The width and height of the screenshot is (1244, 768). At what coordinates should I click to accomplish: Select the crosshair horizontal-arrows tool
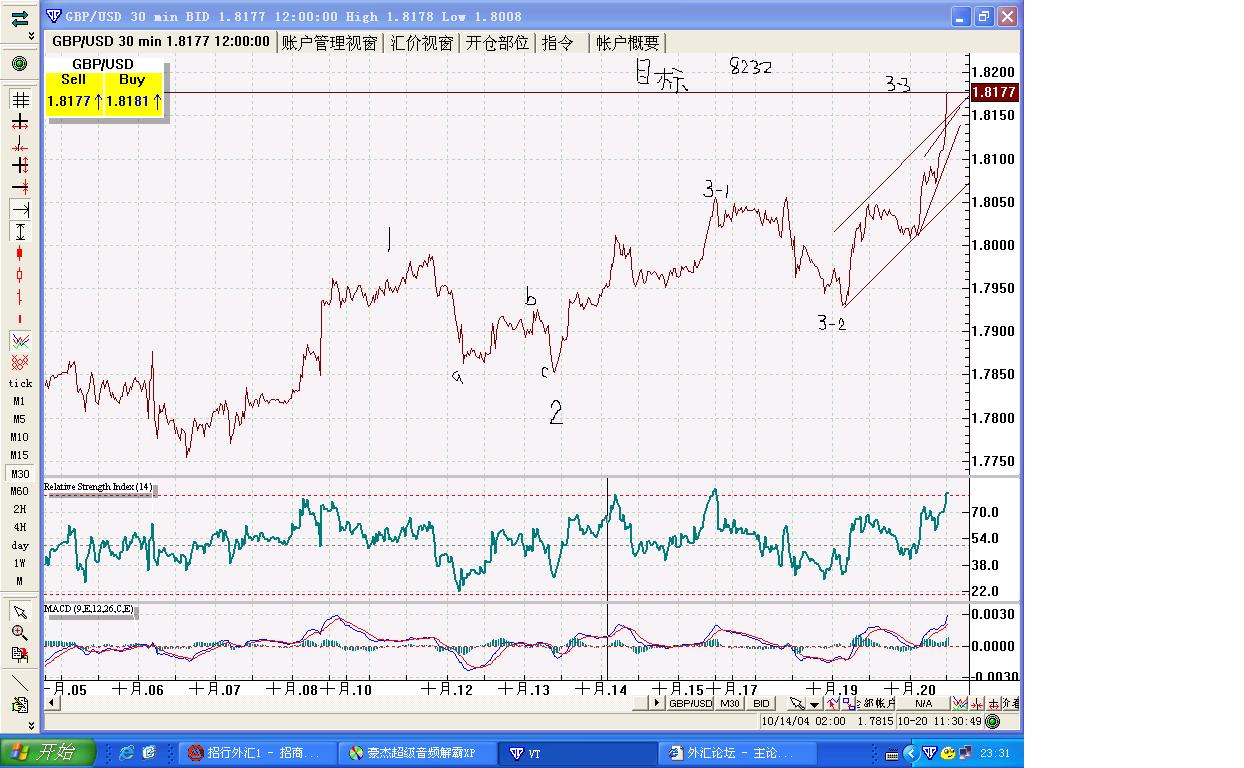(x=20, y=122)
